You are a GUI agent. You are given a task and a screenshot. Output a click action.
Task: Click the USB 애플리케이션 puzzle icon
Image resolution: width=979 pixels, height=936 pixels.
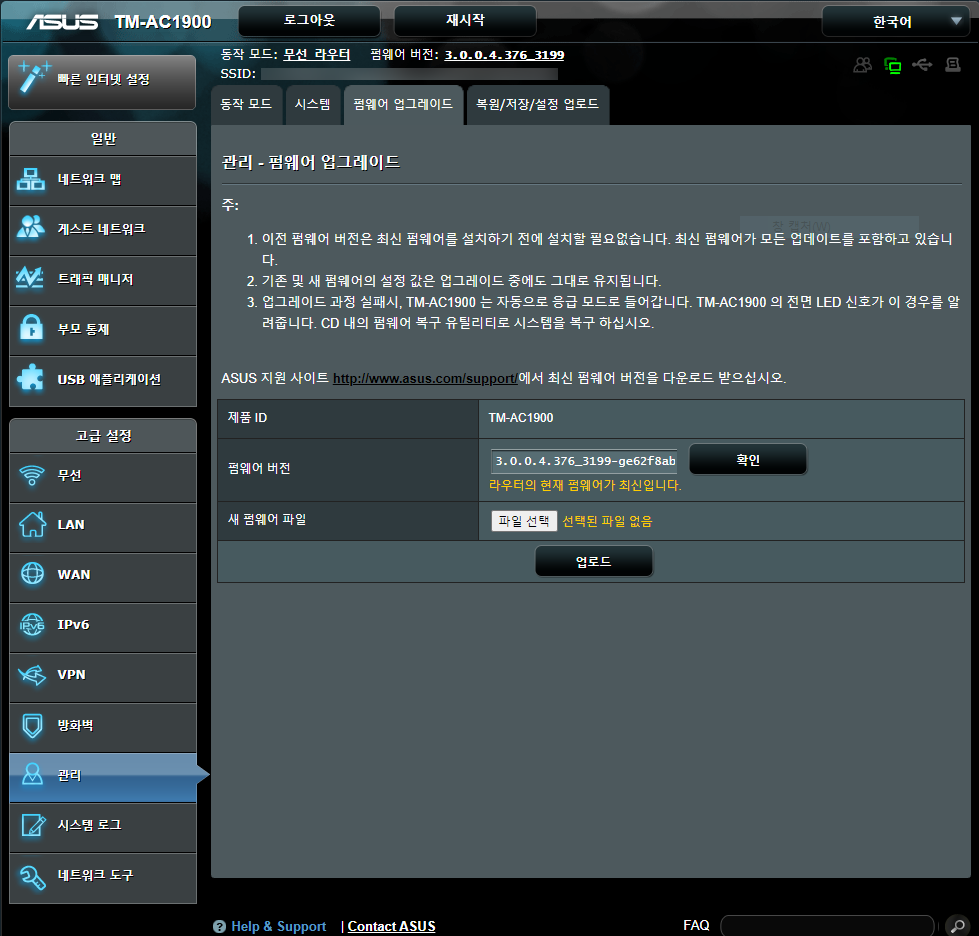[31, 377]
